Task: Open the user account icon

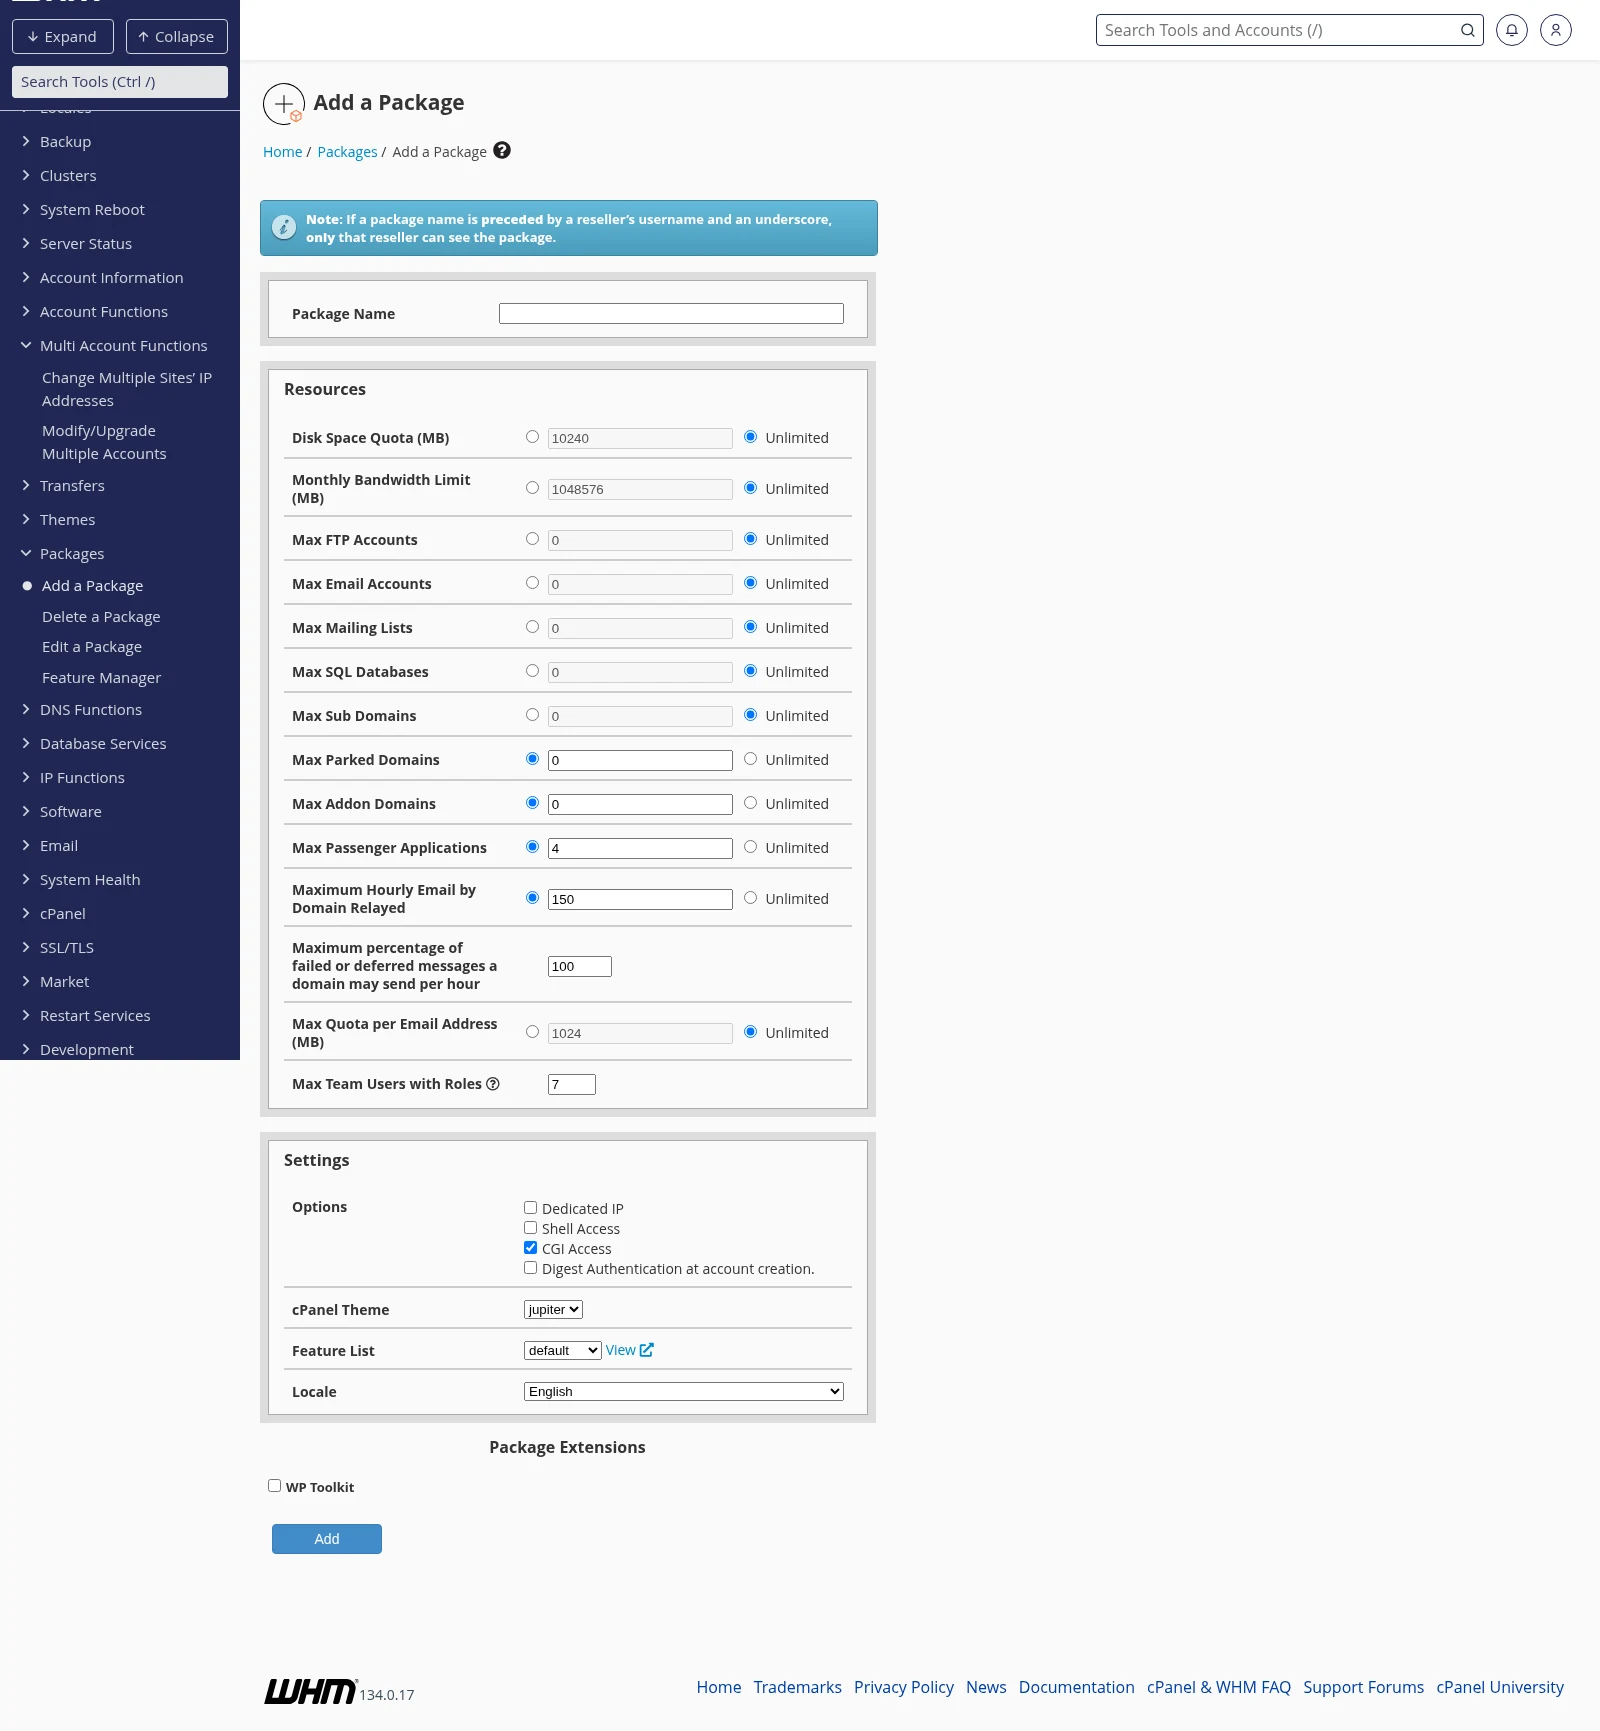Action: 1556,30
